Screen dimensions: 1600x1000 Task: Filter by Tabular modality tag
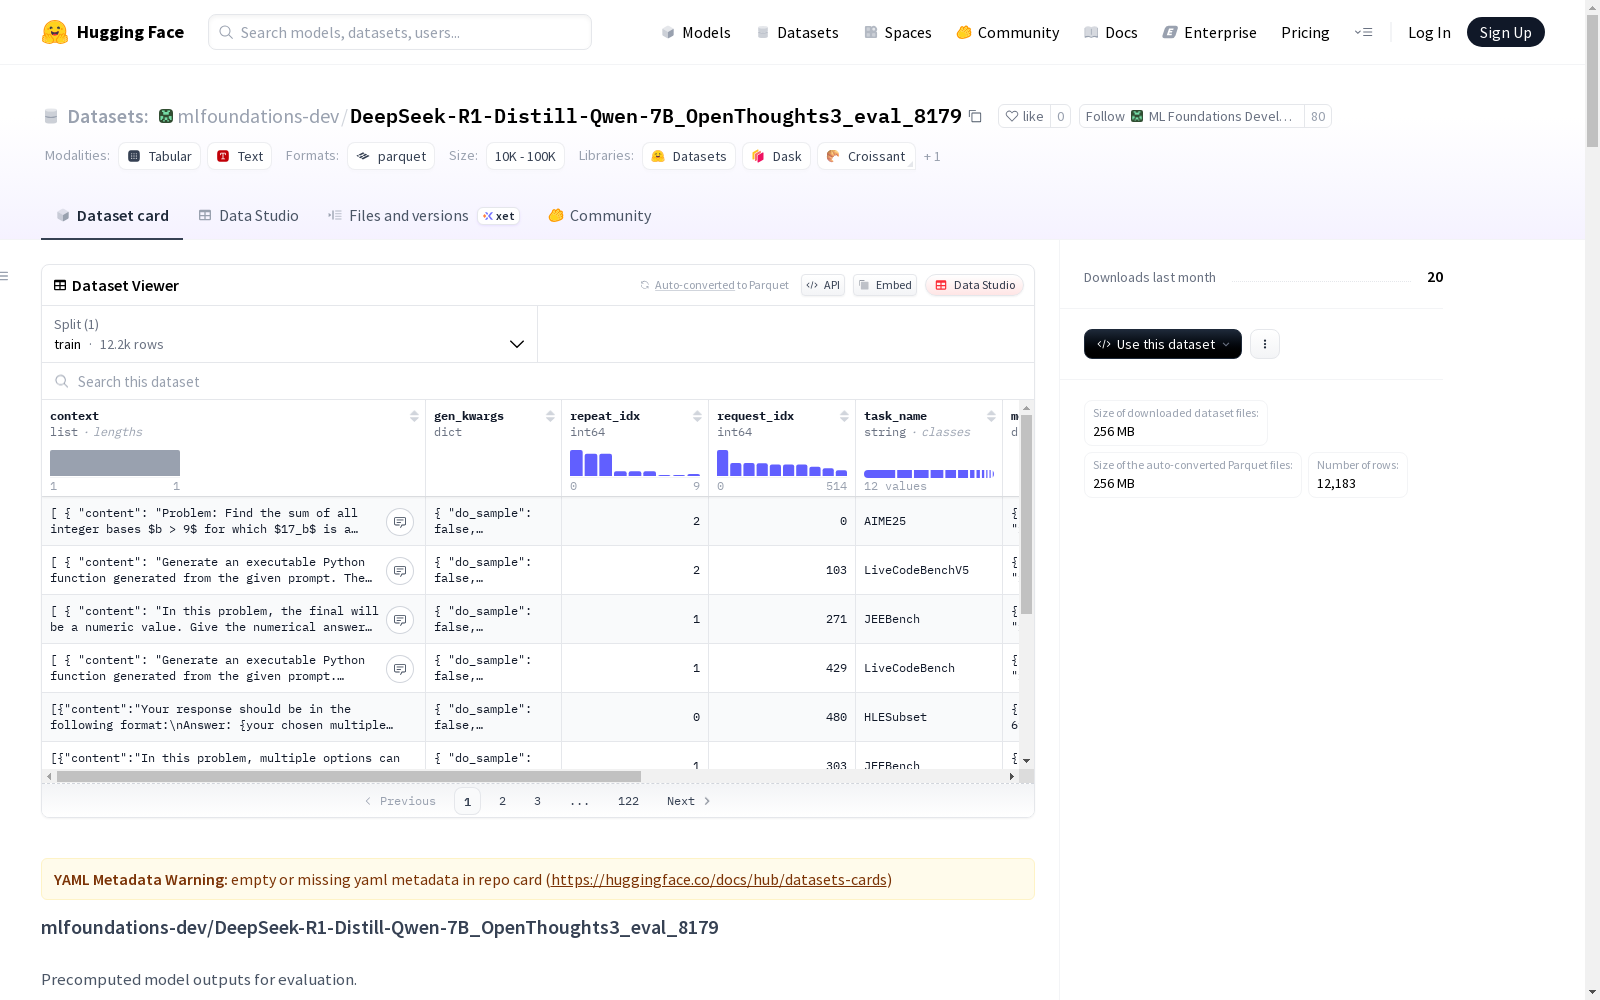pos(160,156)
